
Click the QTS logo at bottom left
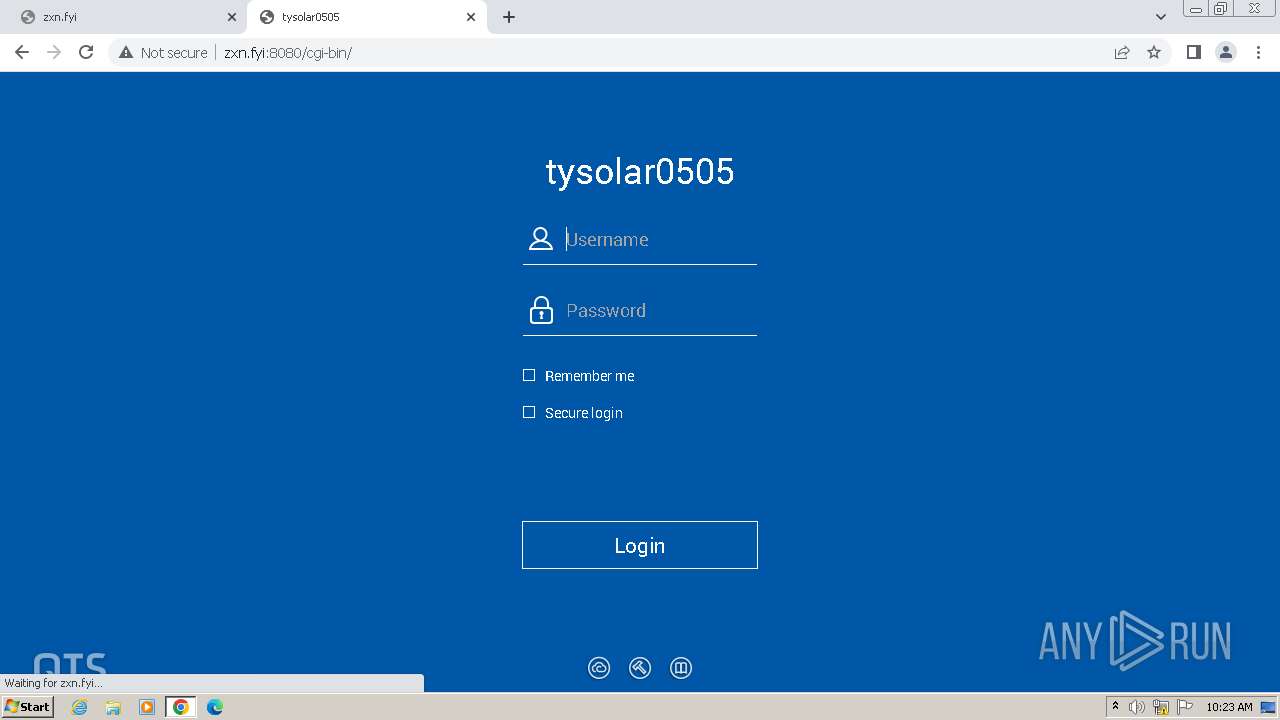70,664
